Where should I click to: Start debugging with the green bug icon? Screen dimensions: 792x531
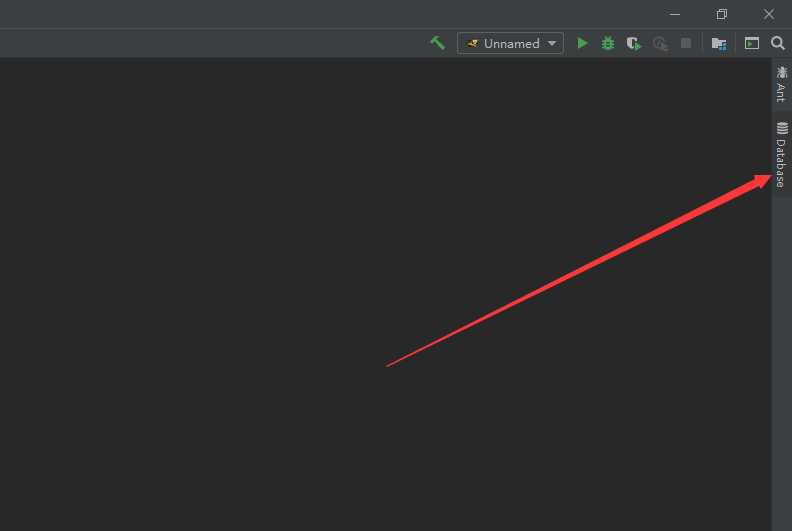(x=608, y=43)
